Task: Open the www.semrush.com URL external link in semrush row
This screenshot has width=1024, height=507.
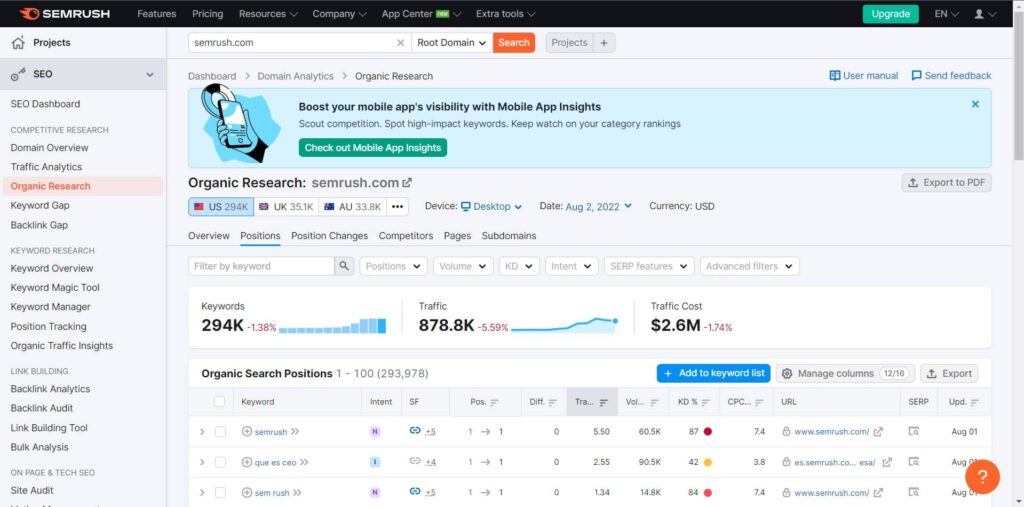Action: [x=878, y=432]
